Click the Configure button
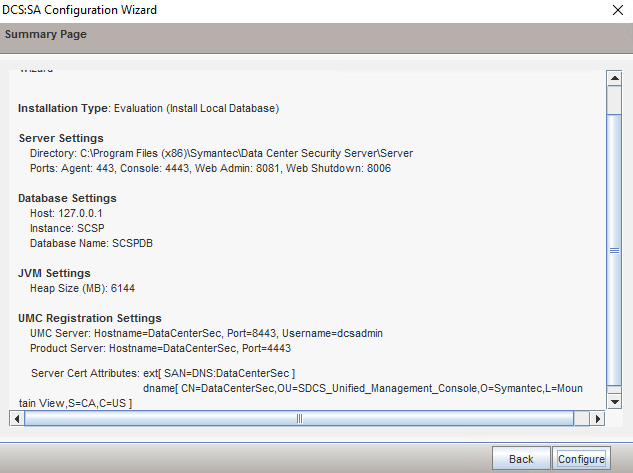The width and height of the screenshot is (633, 473). click(581, 458)
